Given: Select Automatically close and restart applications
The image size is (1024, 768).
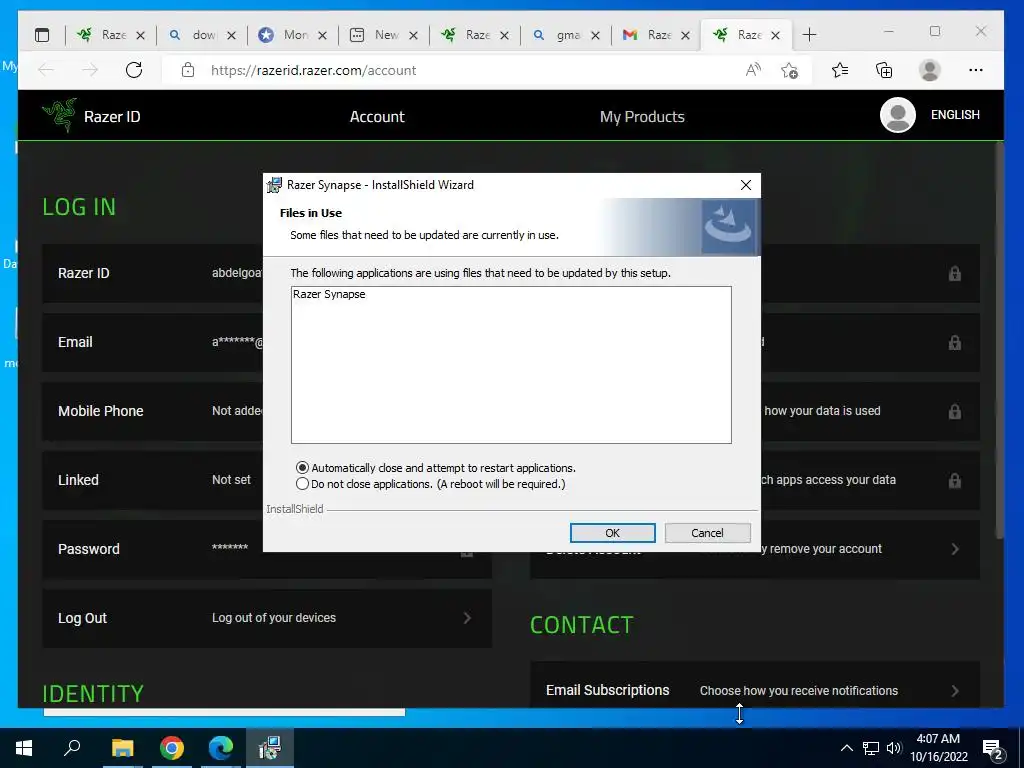Looking at the screenshot, I should point(436,468).
